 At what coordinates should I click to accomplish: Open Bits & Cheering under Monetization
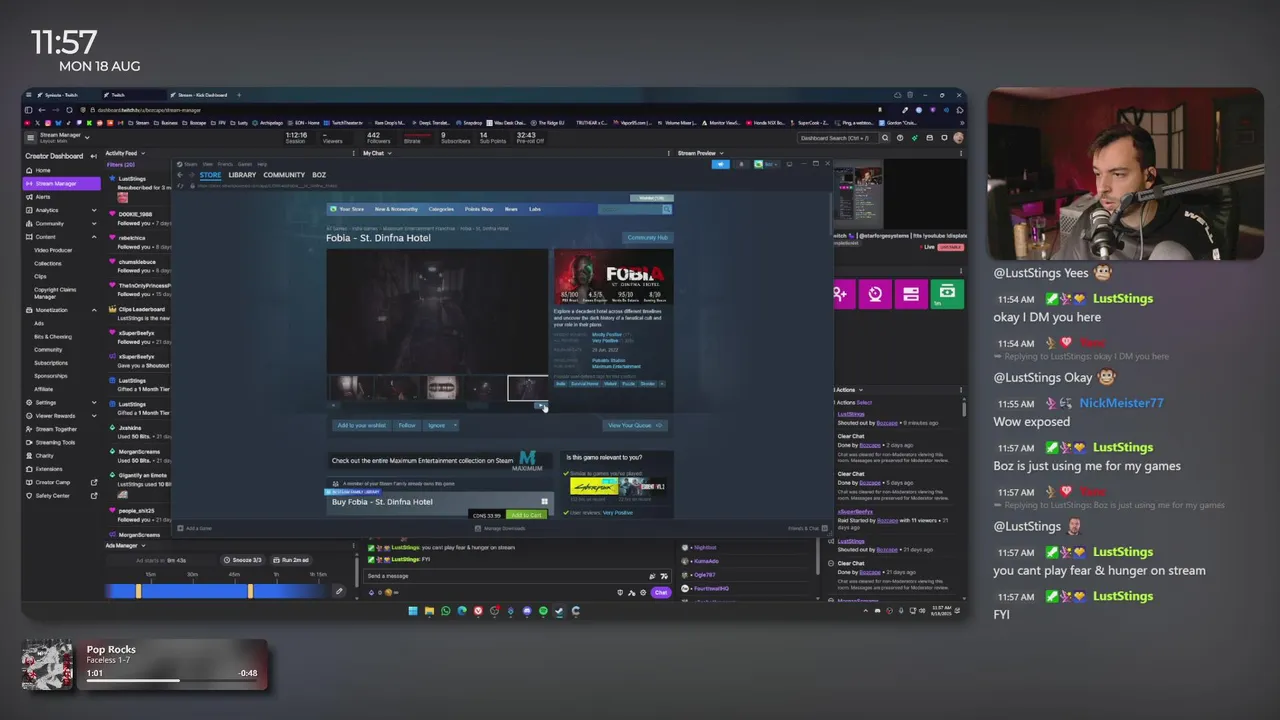pyautogui.click(x=53, y=336)
